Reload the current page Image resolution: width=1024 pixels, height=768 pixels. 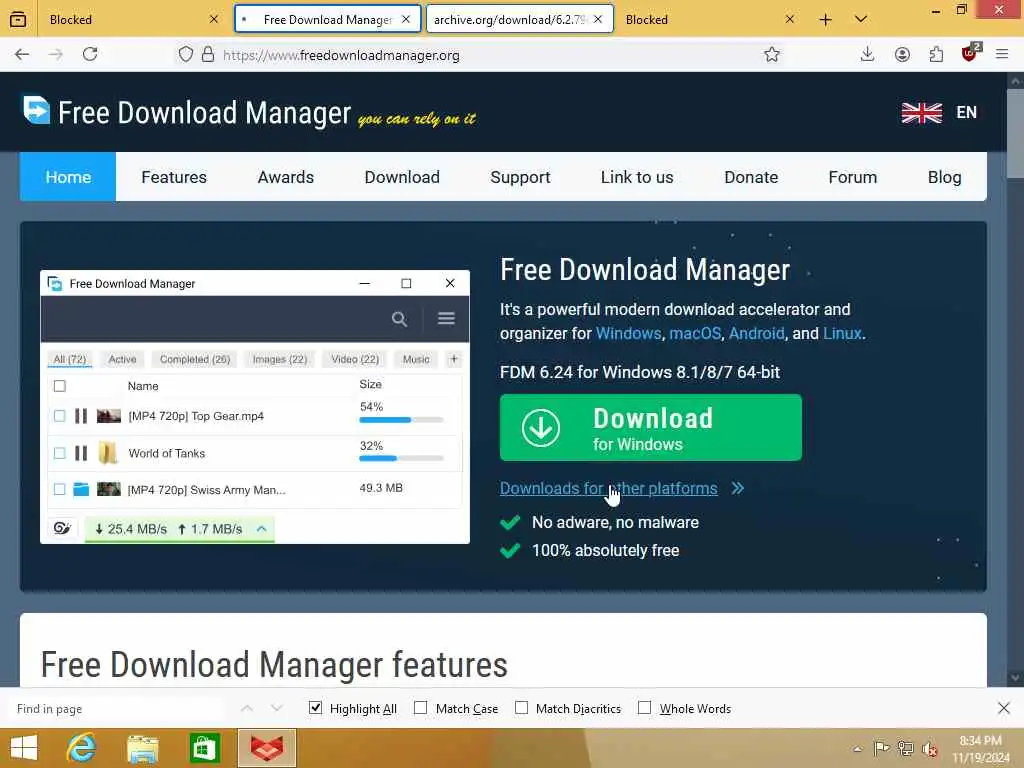click(x=90, y=55)
